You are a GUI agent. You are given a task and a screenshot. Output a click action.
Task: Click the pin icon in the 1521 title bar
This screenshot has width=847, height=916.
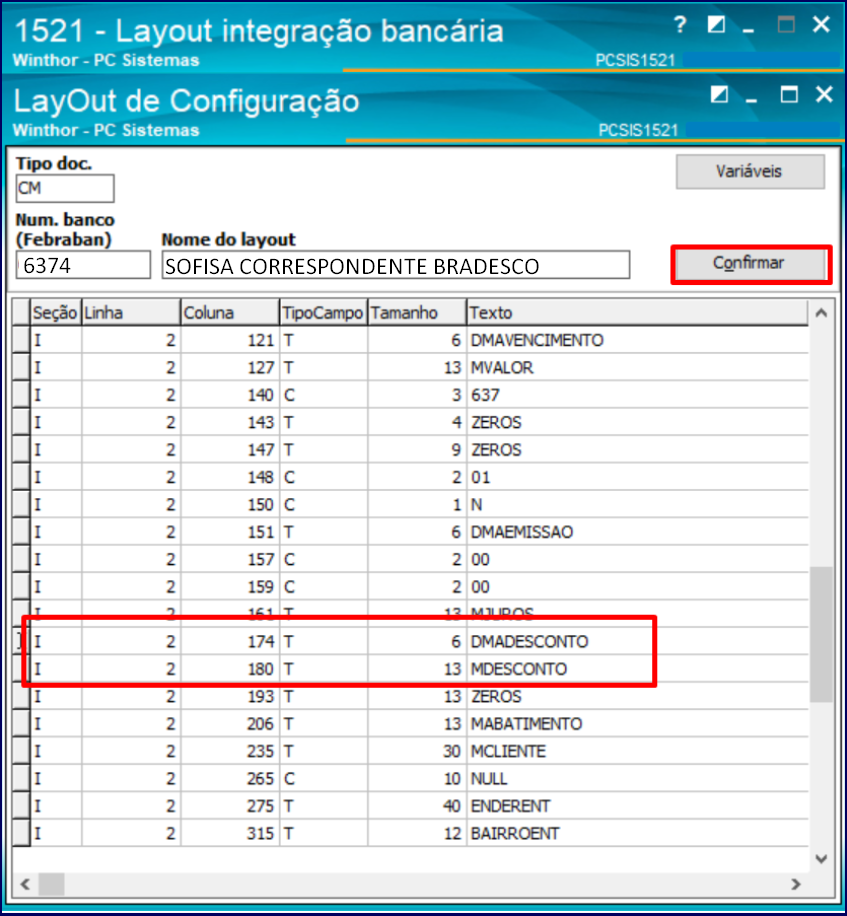pos(716,25)
